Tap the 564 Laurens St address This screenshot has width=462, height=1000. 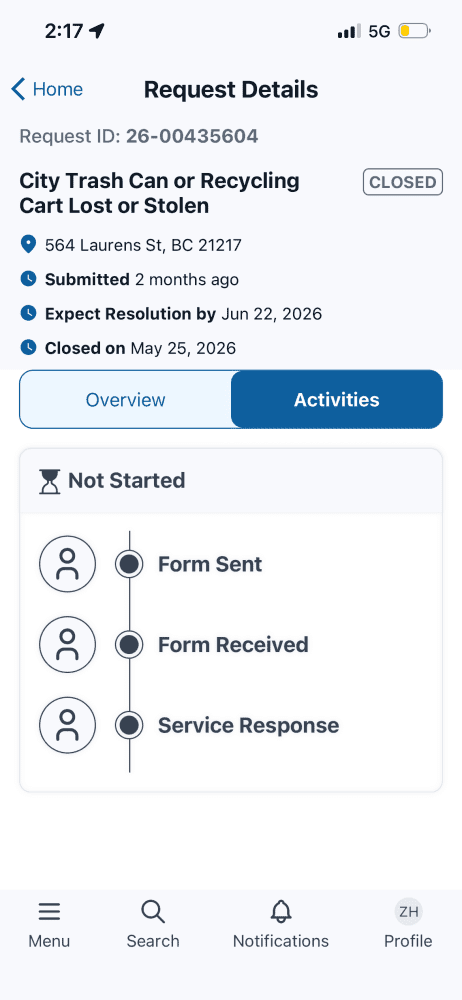143,245
